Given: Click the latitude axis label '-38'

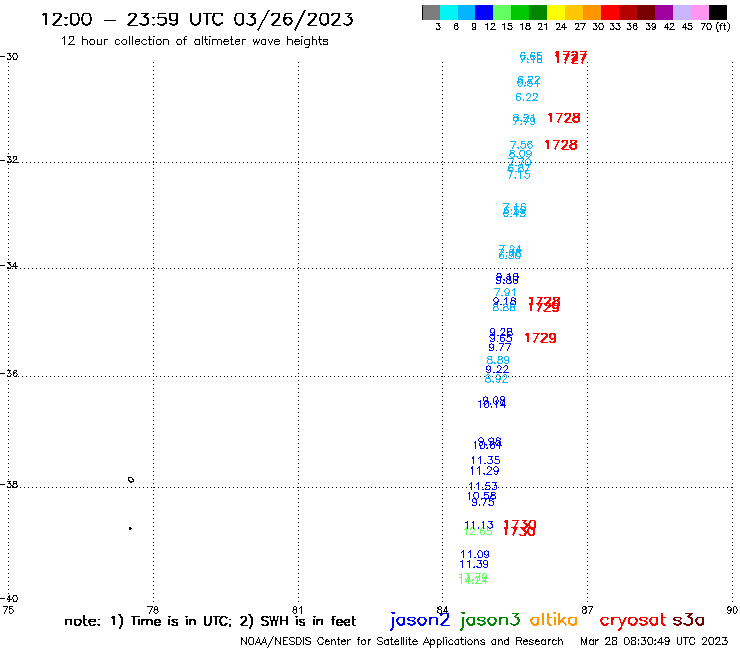Looking at the screenshot, I should pos(9,484).
